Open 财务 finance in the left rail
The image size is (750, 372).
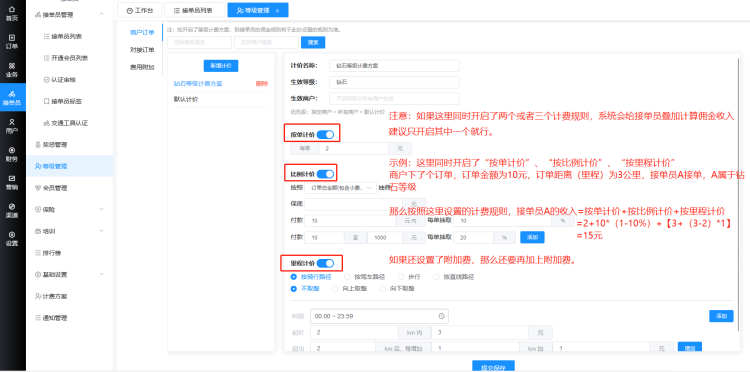12,154
